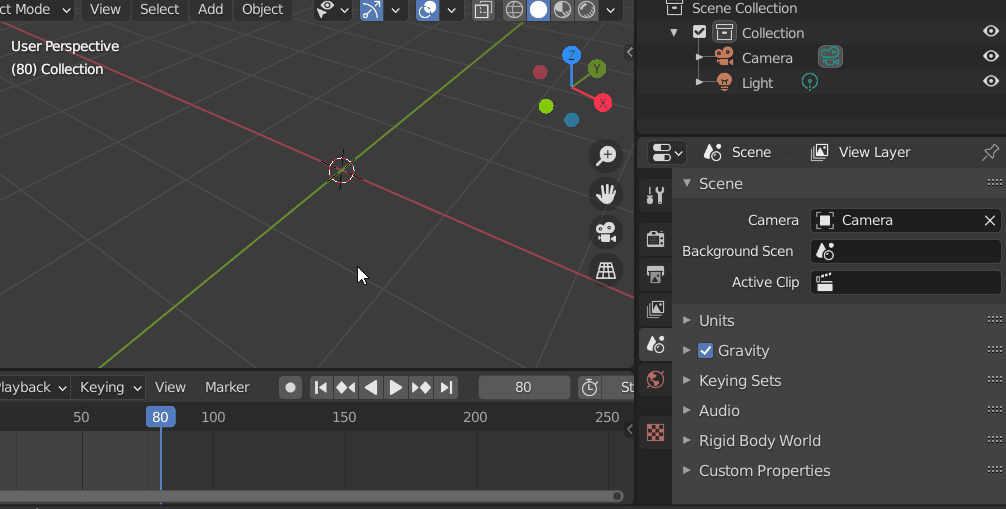Click the clock sync icon in timeline

(590, 388)
